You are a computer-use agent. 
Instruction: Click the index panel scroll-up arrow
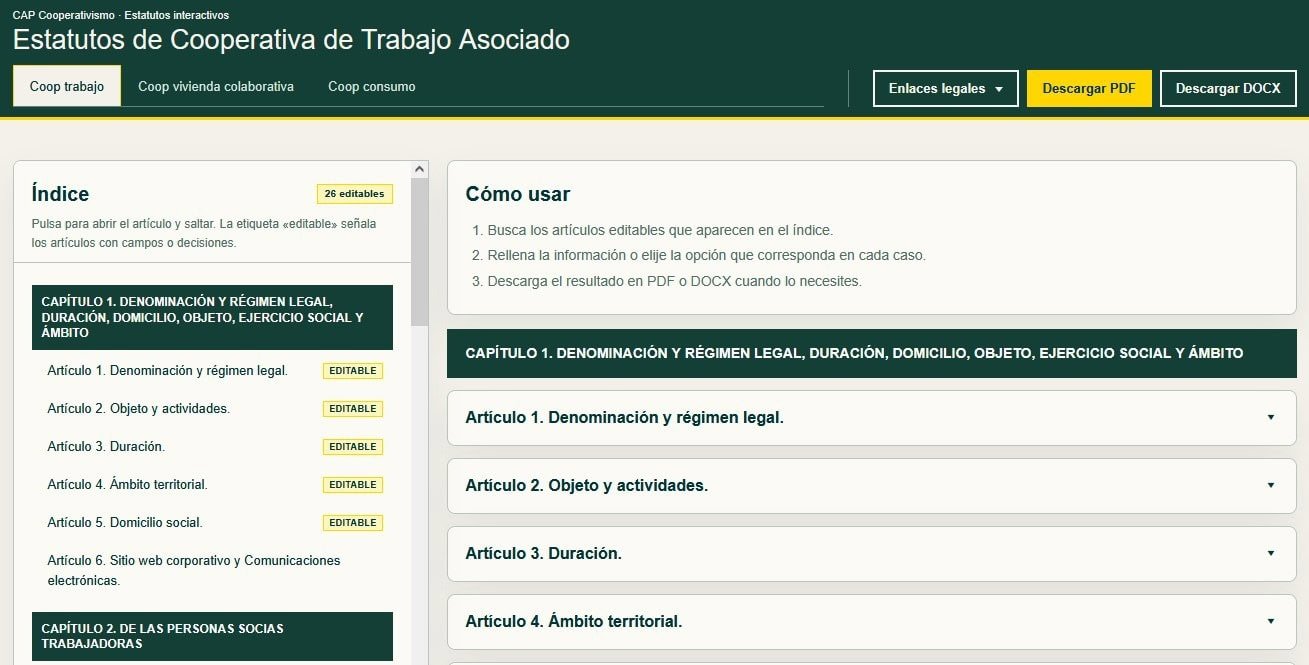pos(419,169)
